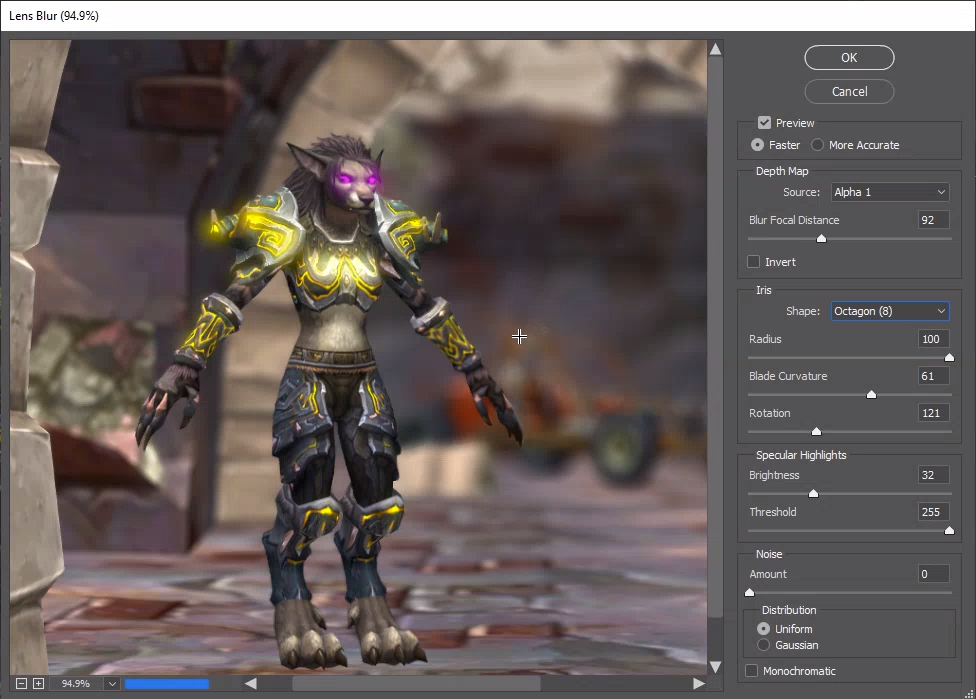Click the Threshold slider handle
The image size is (976, 699).
(949, 531)
